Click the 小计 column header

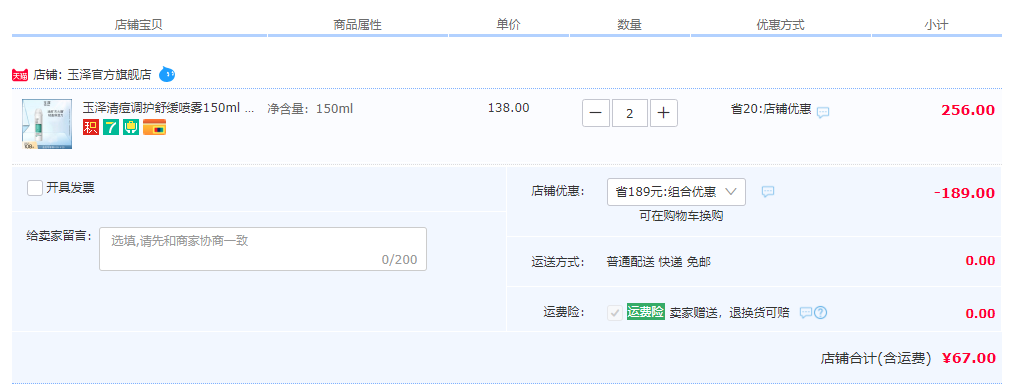coord(936,25)
